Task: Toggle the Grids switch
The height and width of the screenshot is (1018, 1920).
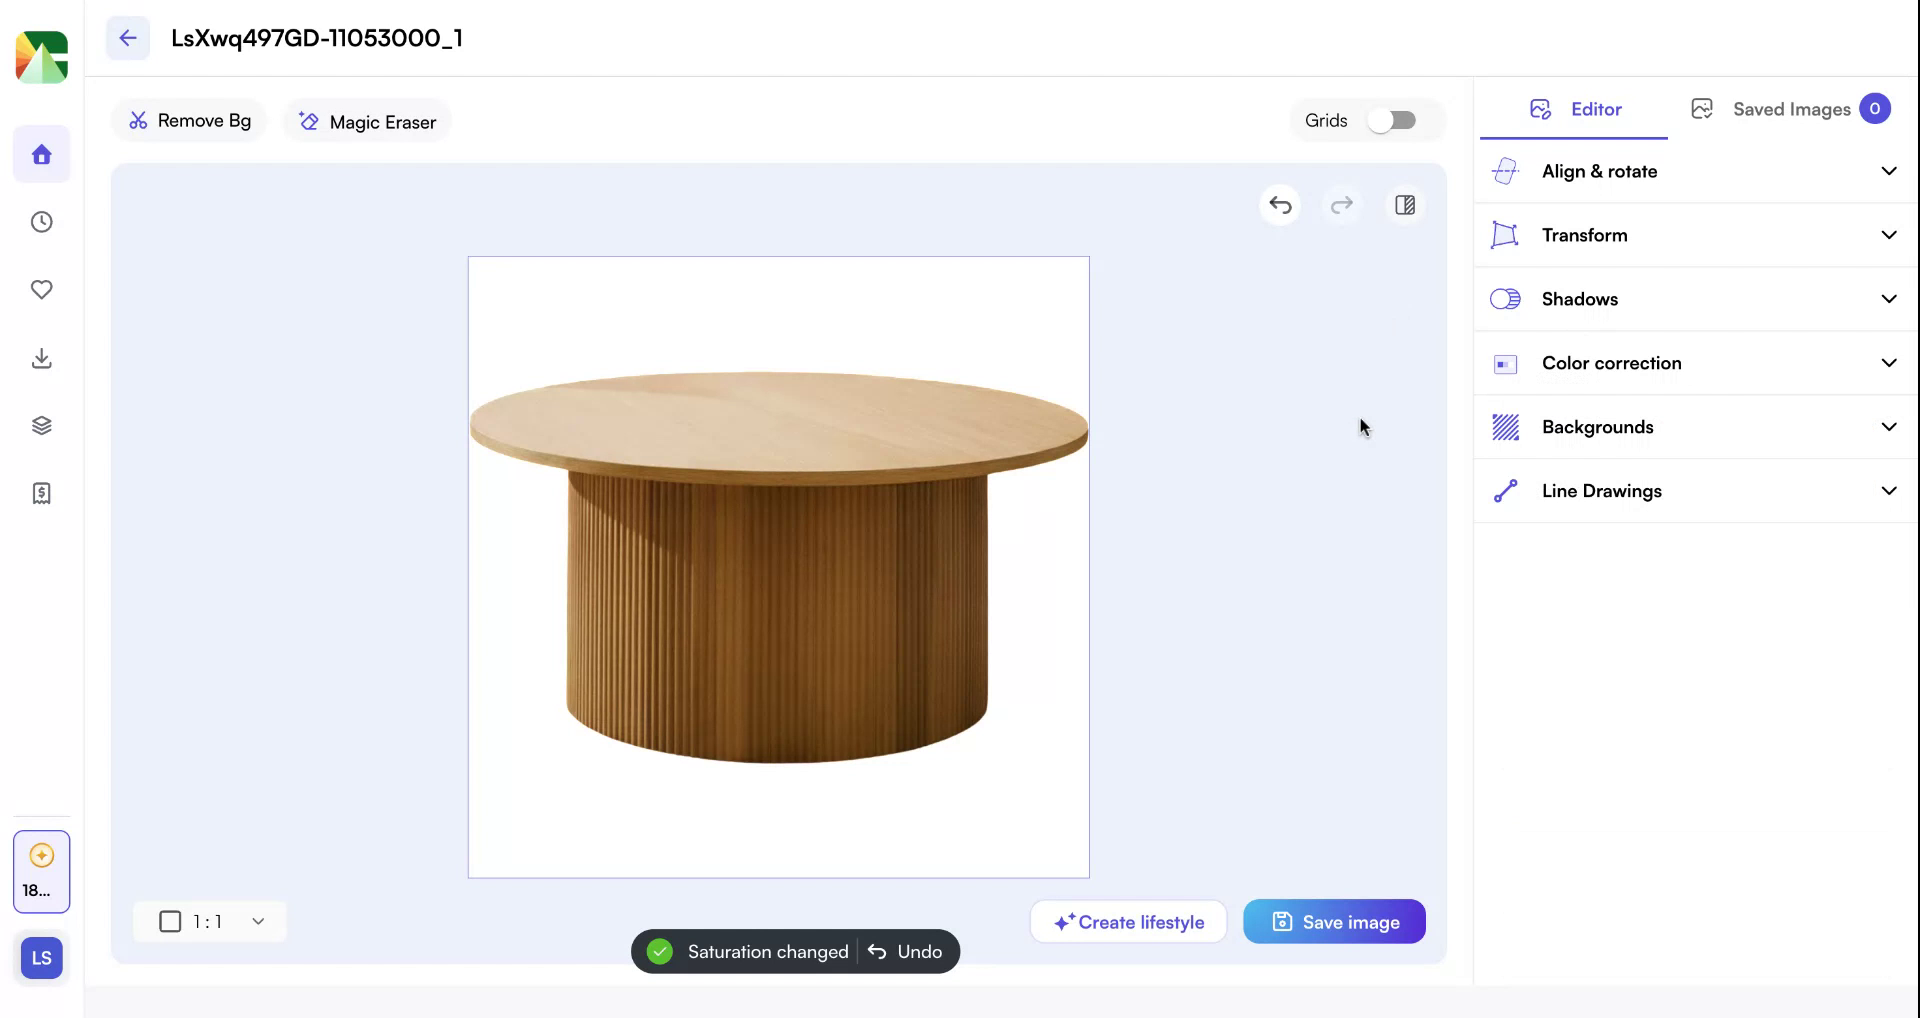Action: (1393, 120)
